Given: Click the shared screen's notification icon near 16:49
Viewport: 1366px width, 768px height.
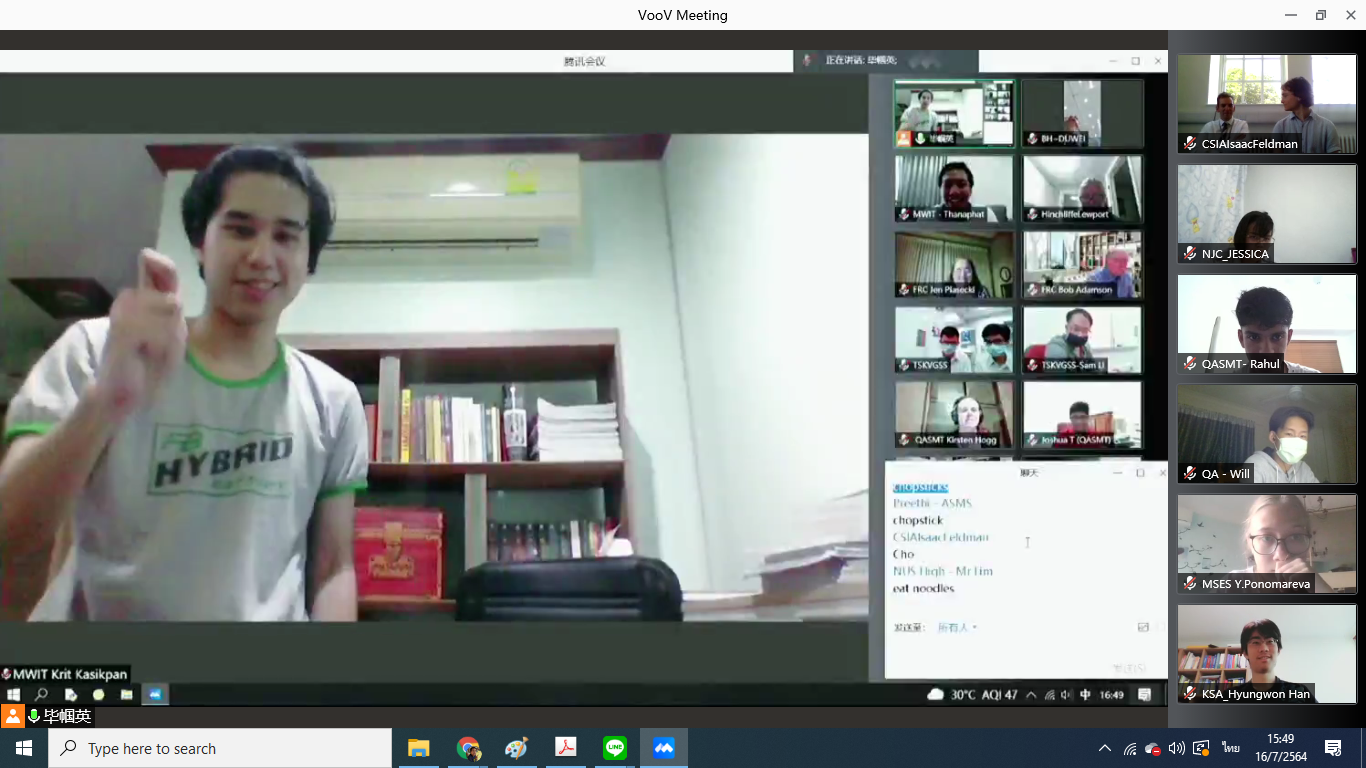Looking at the screenshot, I should click(x=1145, y=694).
